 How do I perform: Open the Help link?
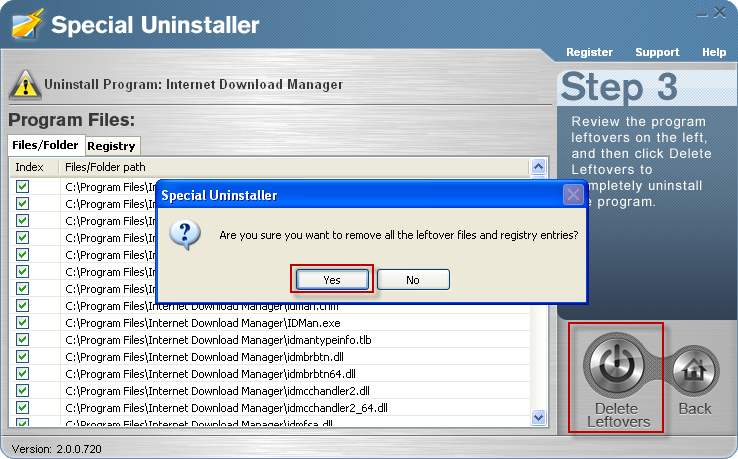tap(714, 52)
